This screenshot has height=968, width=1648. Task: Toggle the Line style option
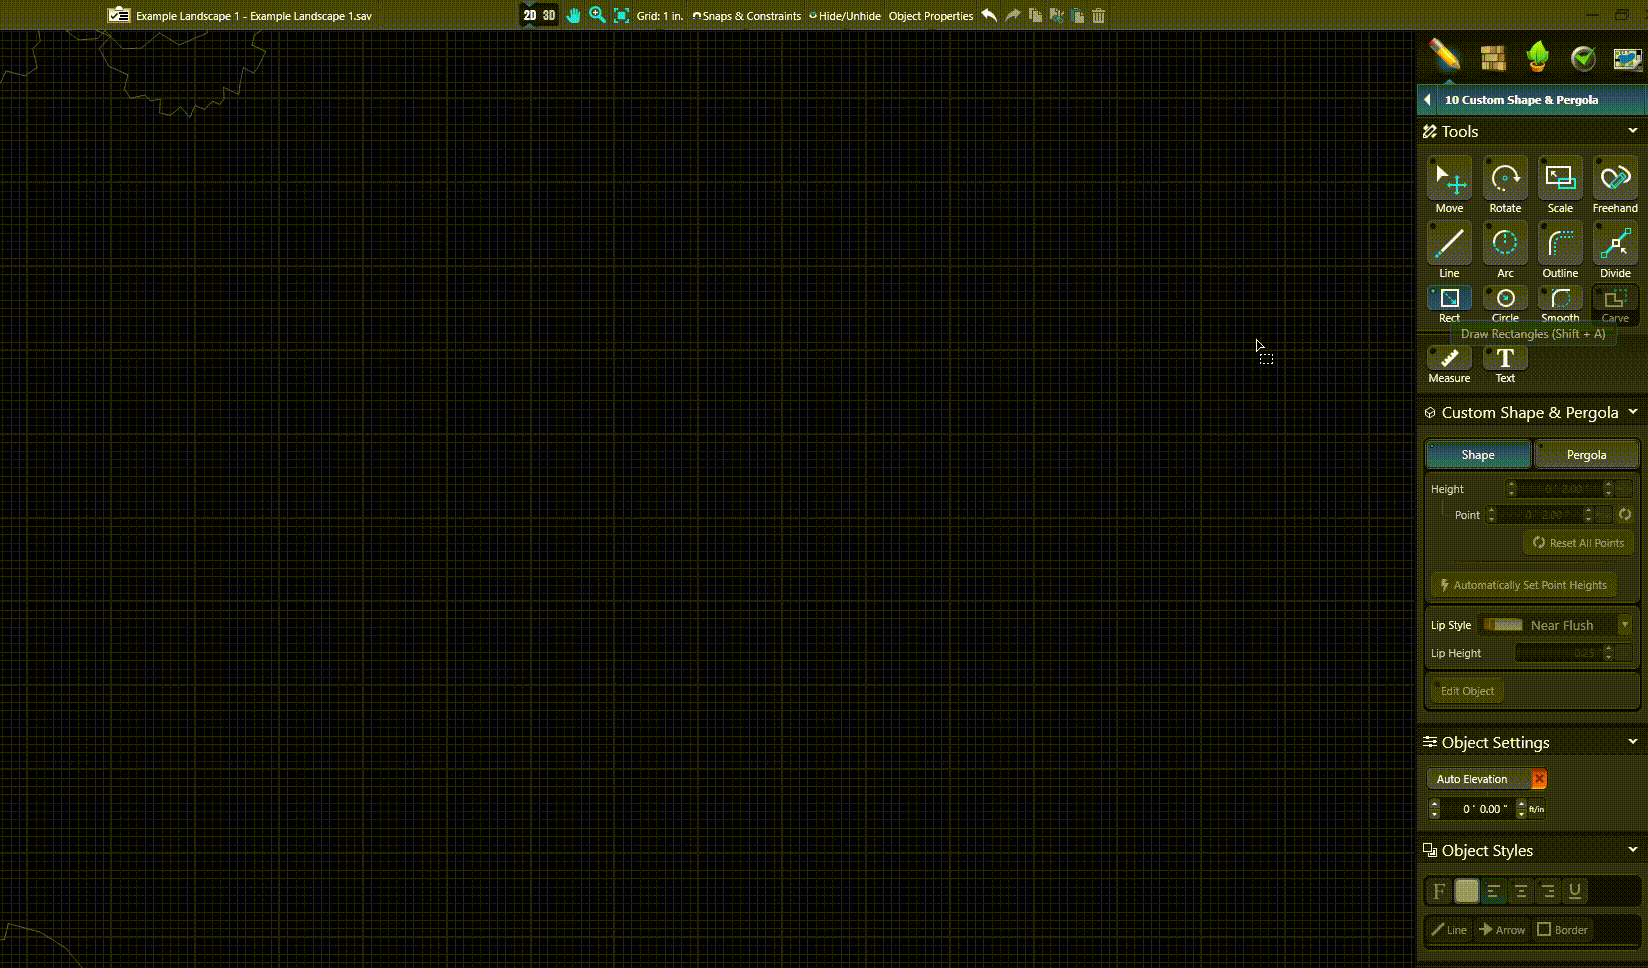point(1449,930)
